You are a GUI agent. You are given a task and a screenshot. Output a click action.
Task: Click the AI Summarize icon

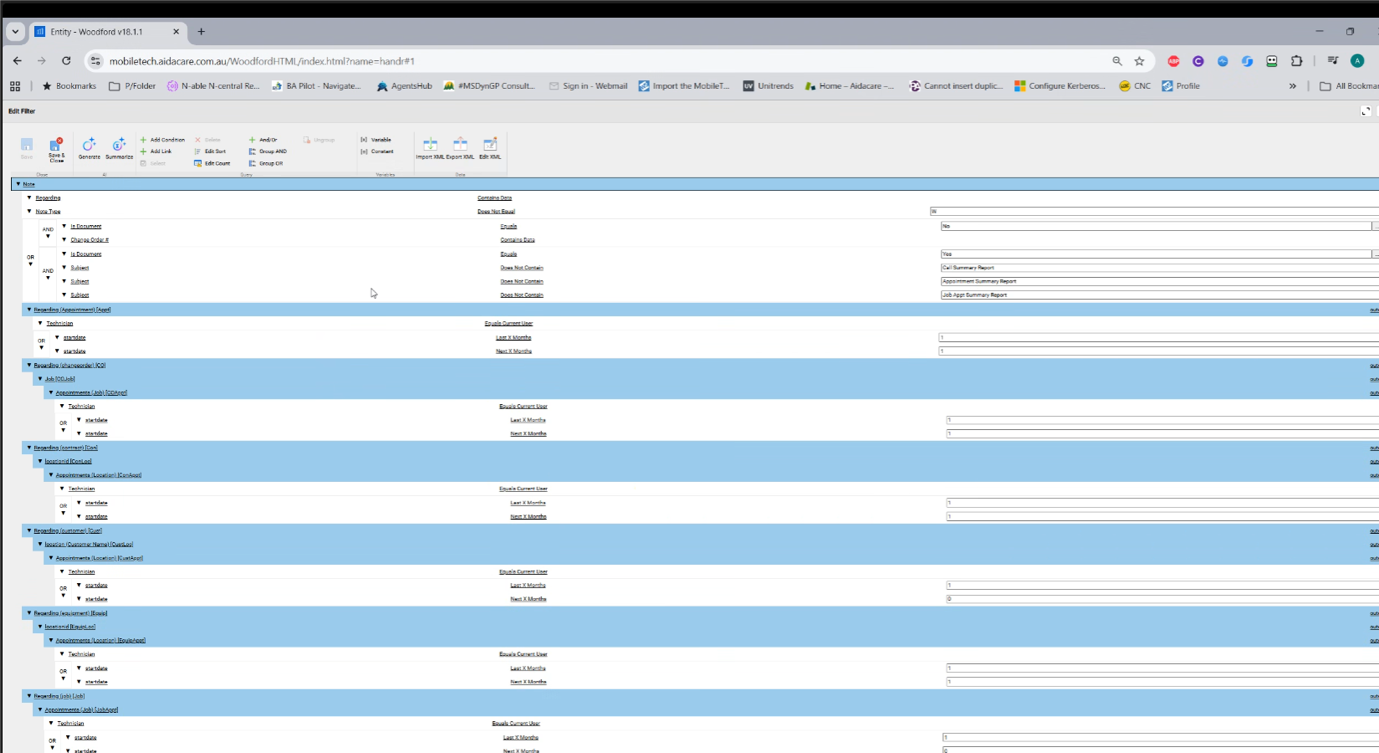[x=119, y=150]
